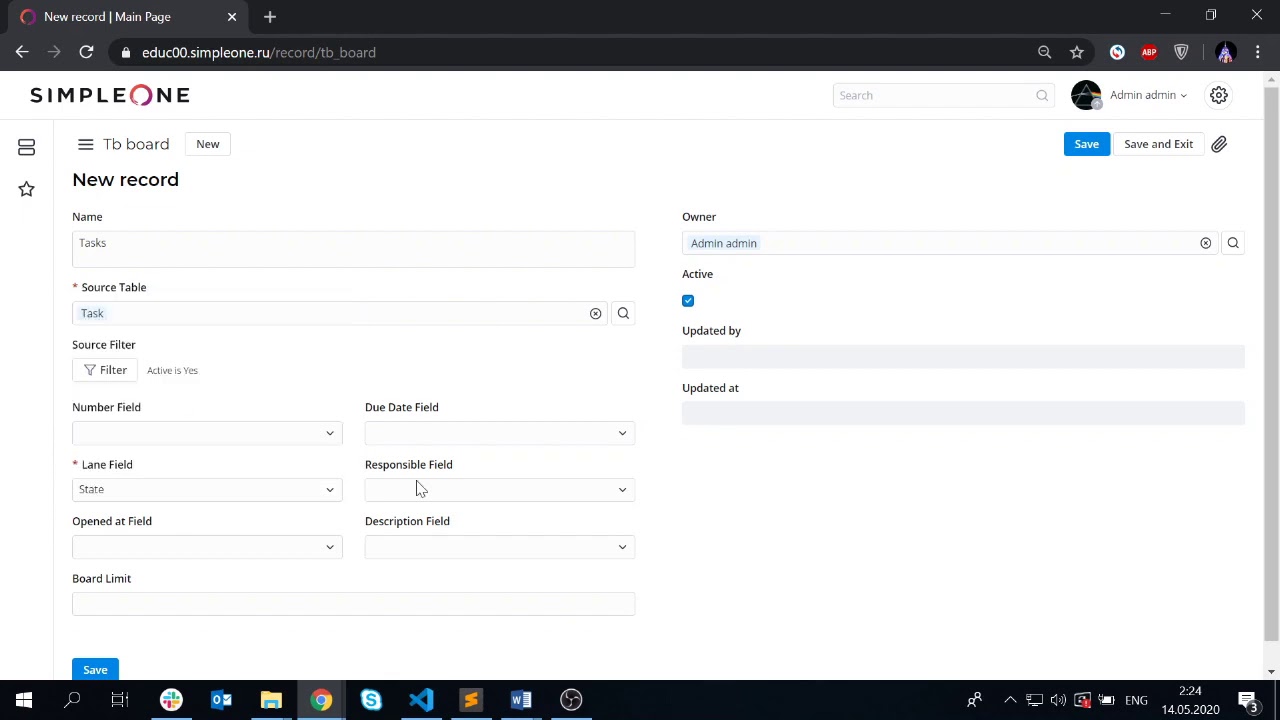Open Word from the taskbar
This screenshot has height=720, width=1280.
click(x=521, y=700)
